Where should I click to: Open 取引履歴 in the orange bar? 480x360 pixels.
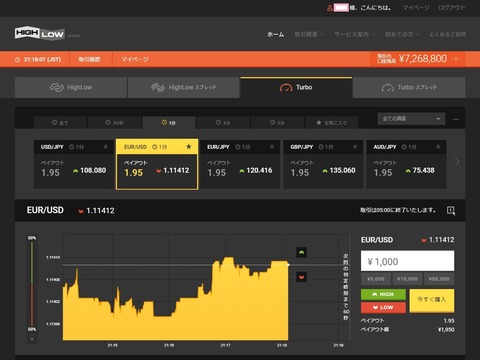tap(89, 59)
